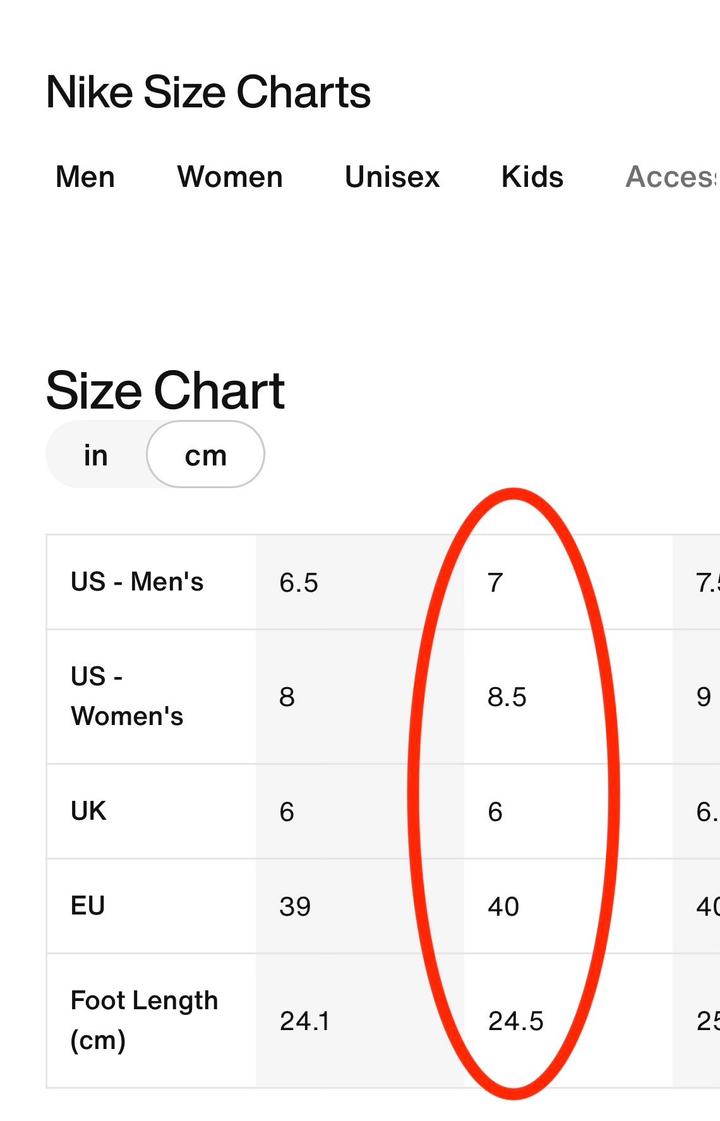
Task: Click the 24.1 foot length value
Action: (x=304, y=1021)
